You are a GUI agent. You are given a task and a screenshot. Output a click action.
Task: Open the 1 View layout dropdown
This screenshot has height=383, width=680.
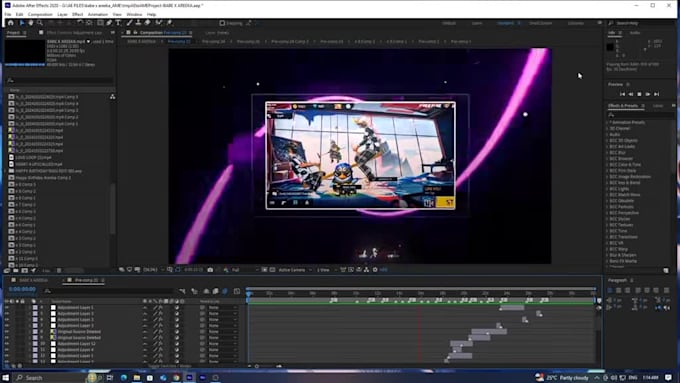[x=326, y=270]
